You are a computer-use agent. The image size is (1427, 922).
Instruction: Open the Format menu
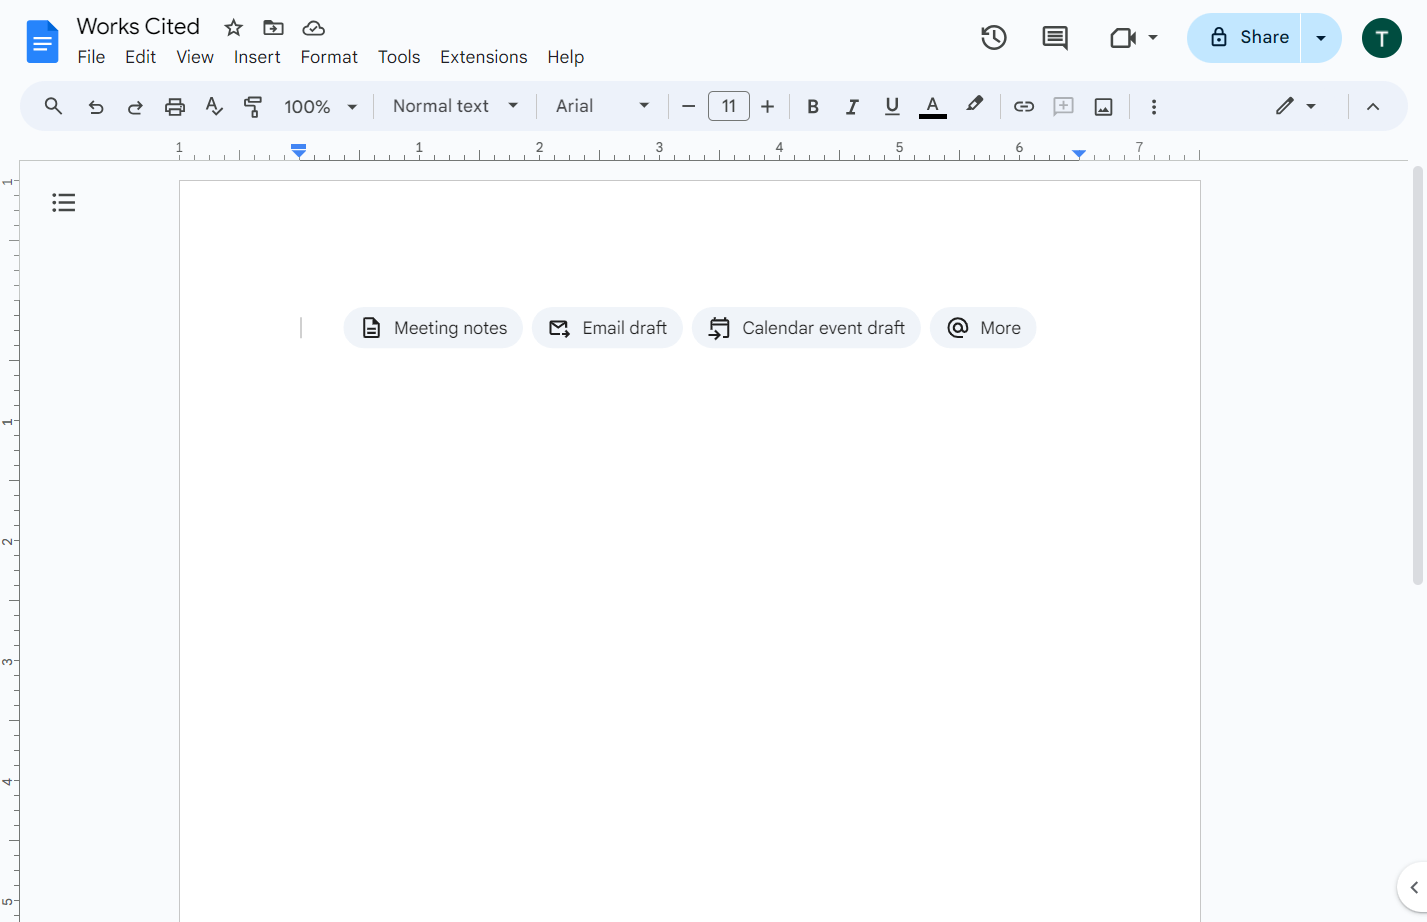329,57
